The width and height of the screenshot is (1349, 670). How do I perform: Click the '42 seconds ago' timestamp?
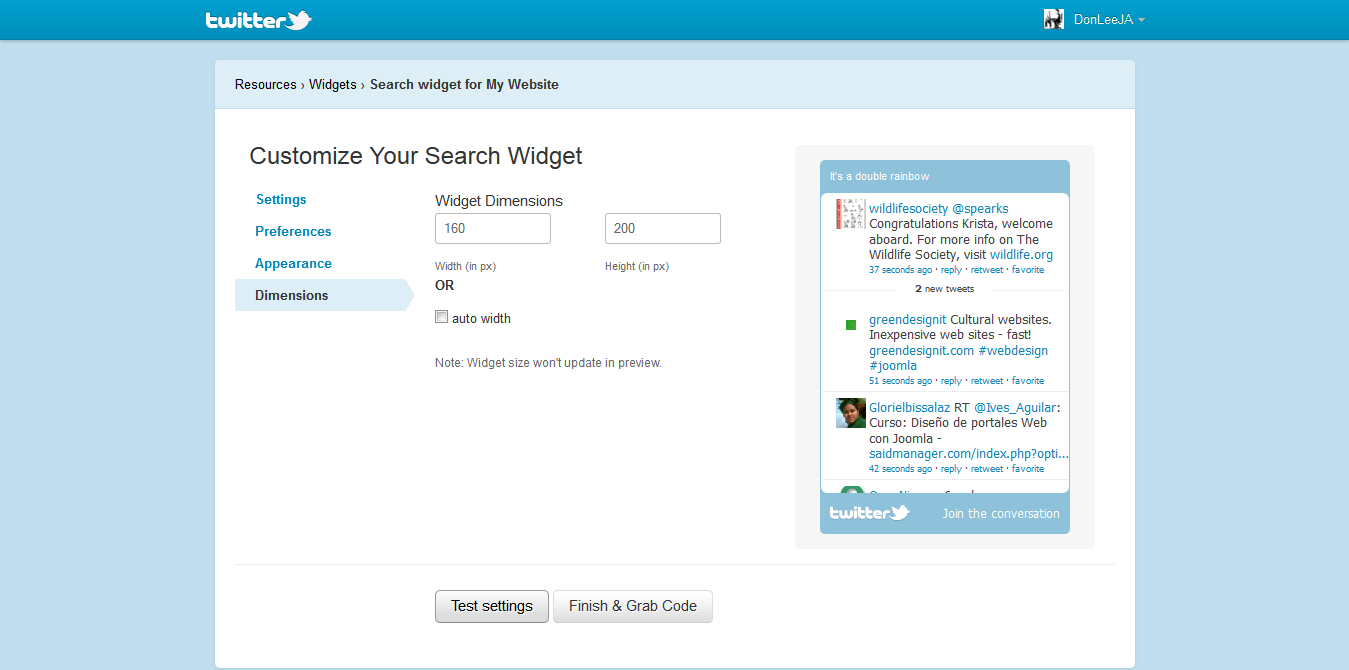(900, 469)
